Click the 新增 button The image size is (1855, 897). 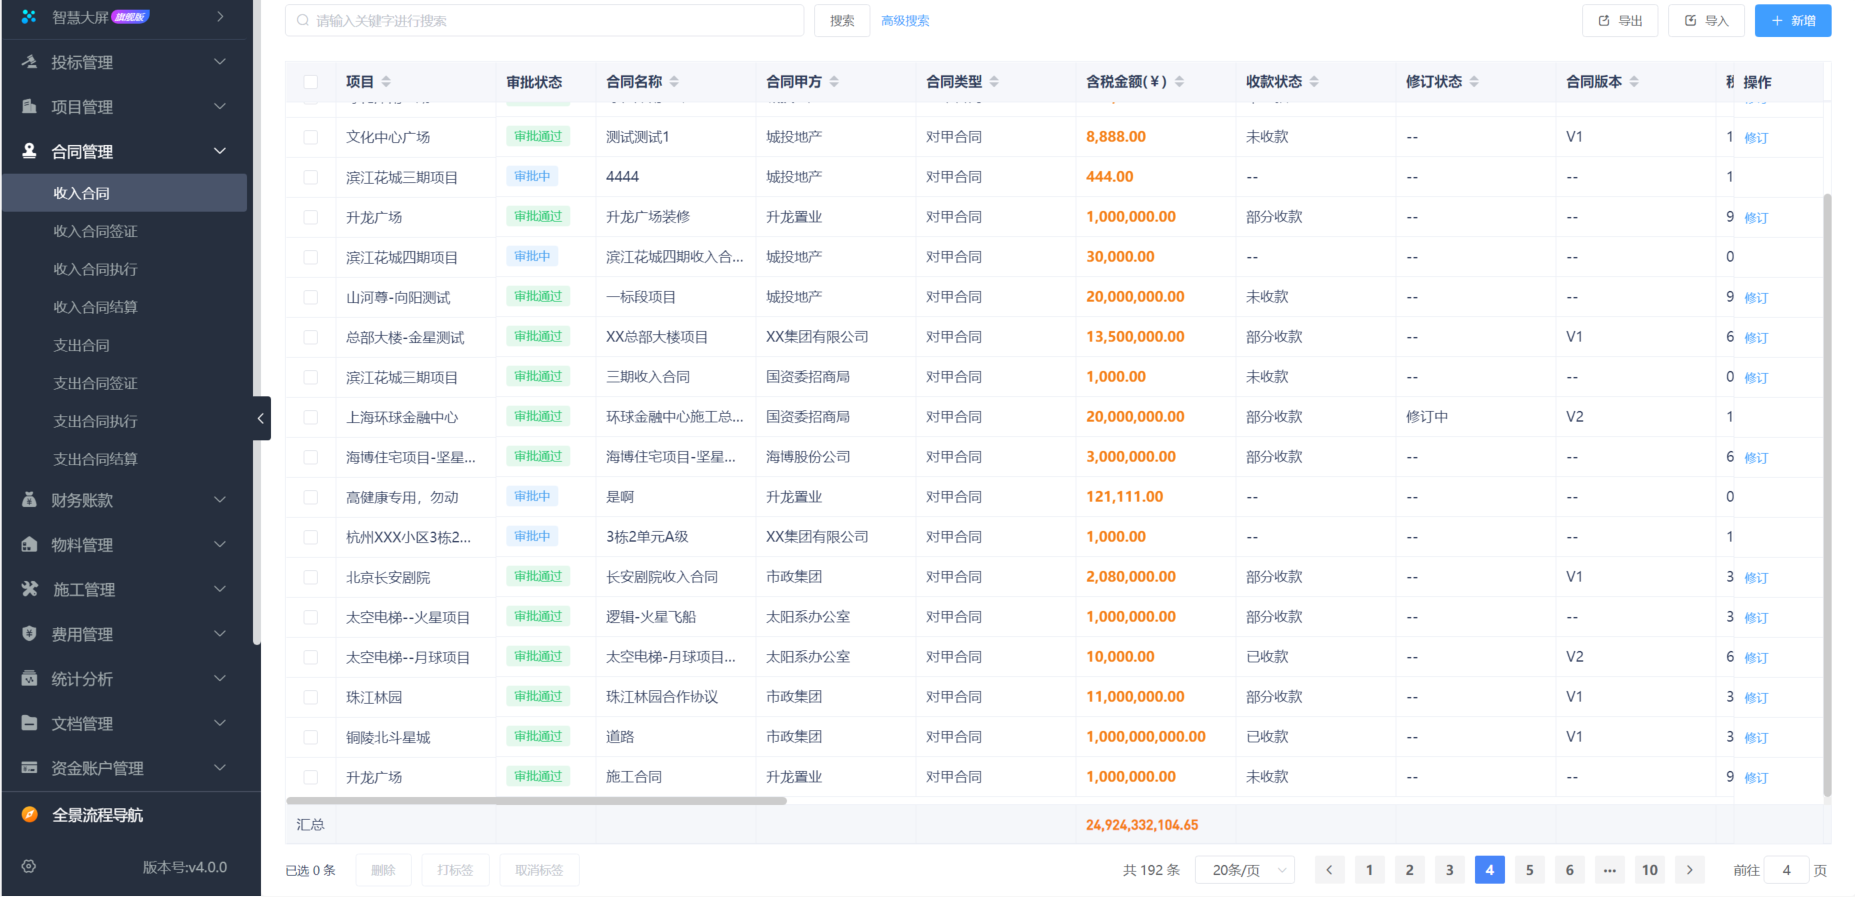[1792, 21]
